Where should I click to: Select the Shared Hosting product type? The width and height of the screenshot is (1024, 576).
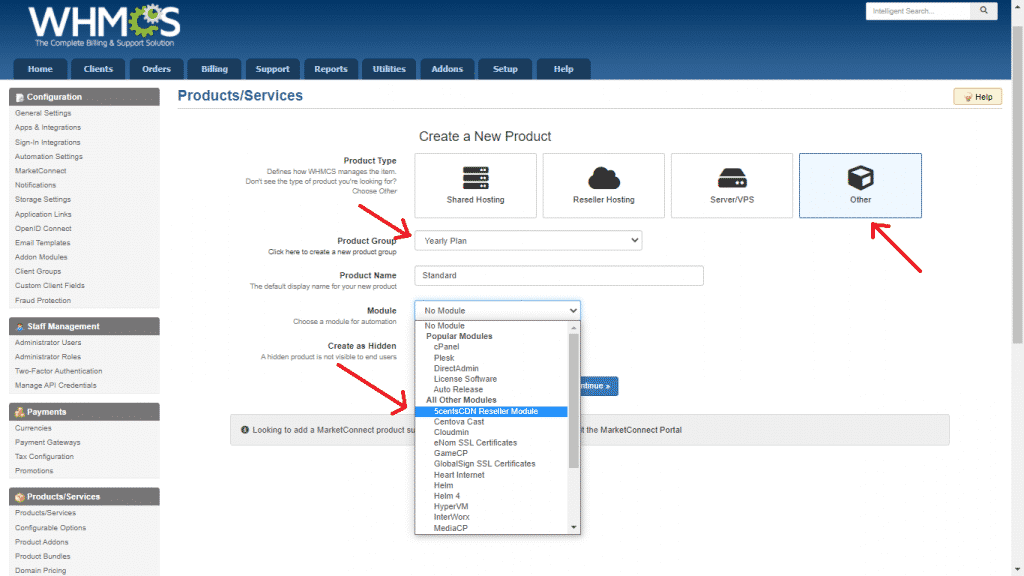click(475, 185)
